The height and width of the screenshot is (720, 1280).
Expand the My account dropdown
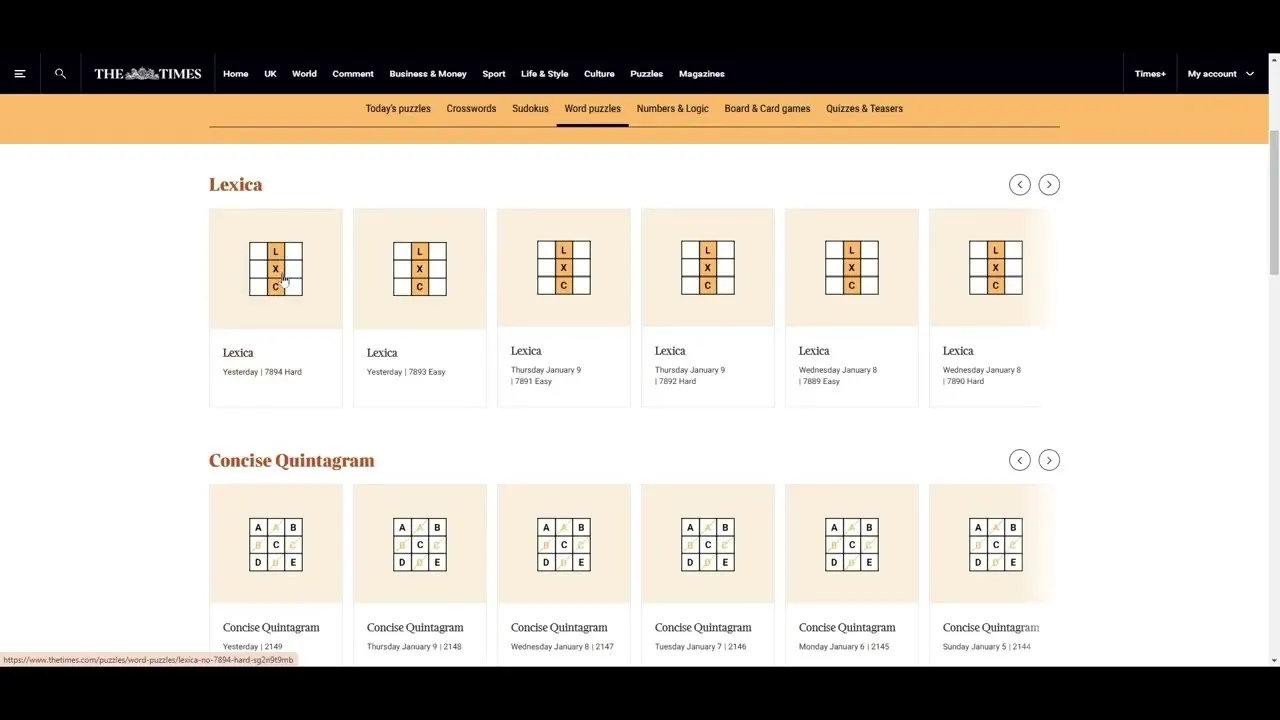(x=1220, y=74)
